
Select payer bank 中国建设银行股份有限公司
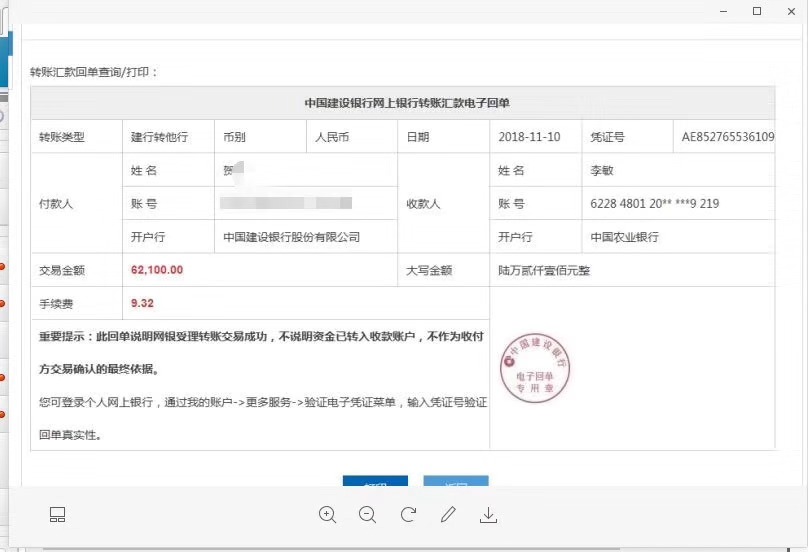(x=291, y=237)
